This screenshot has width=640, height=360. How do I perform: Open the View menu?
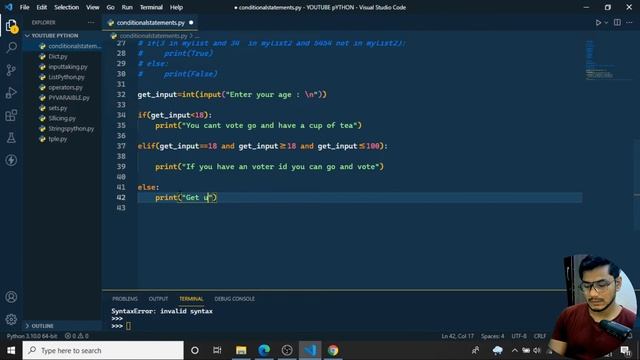93,7
